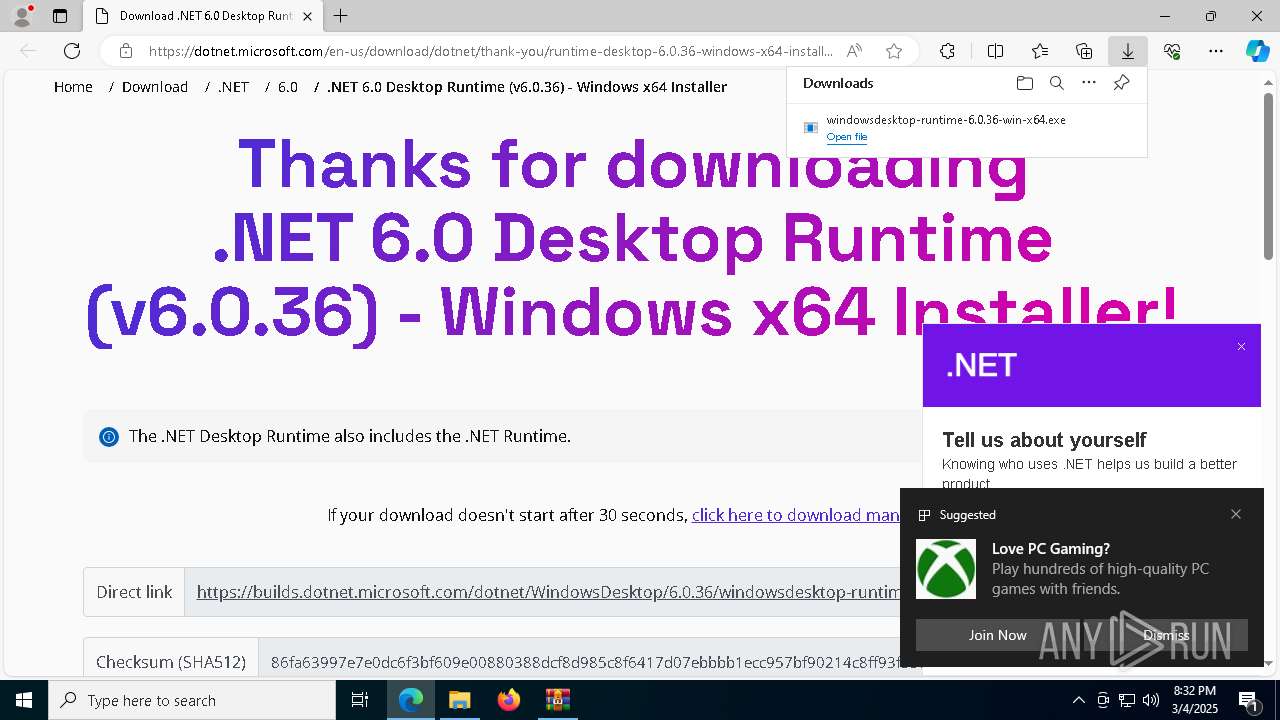Screen dimensions: 1280x720
Task: Open Task View on the taskbar
Action: point(360,700)
